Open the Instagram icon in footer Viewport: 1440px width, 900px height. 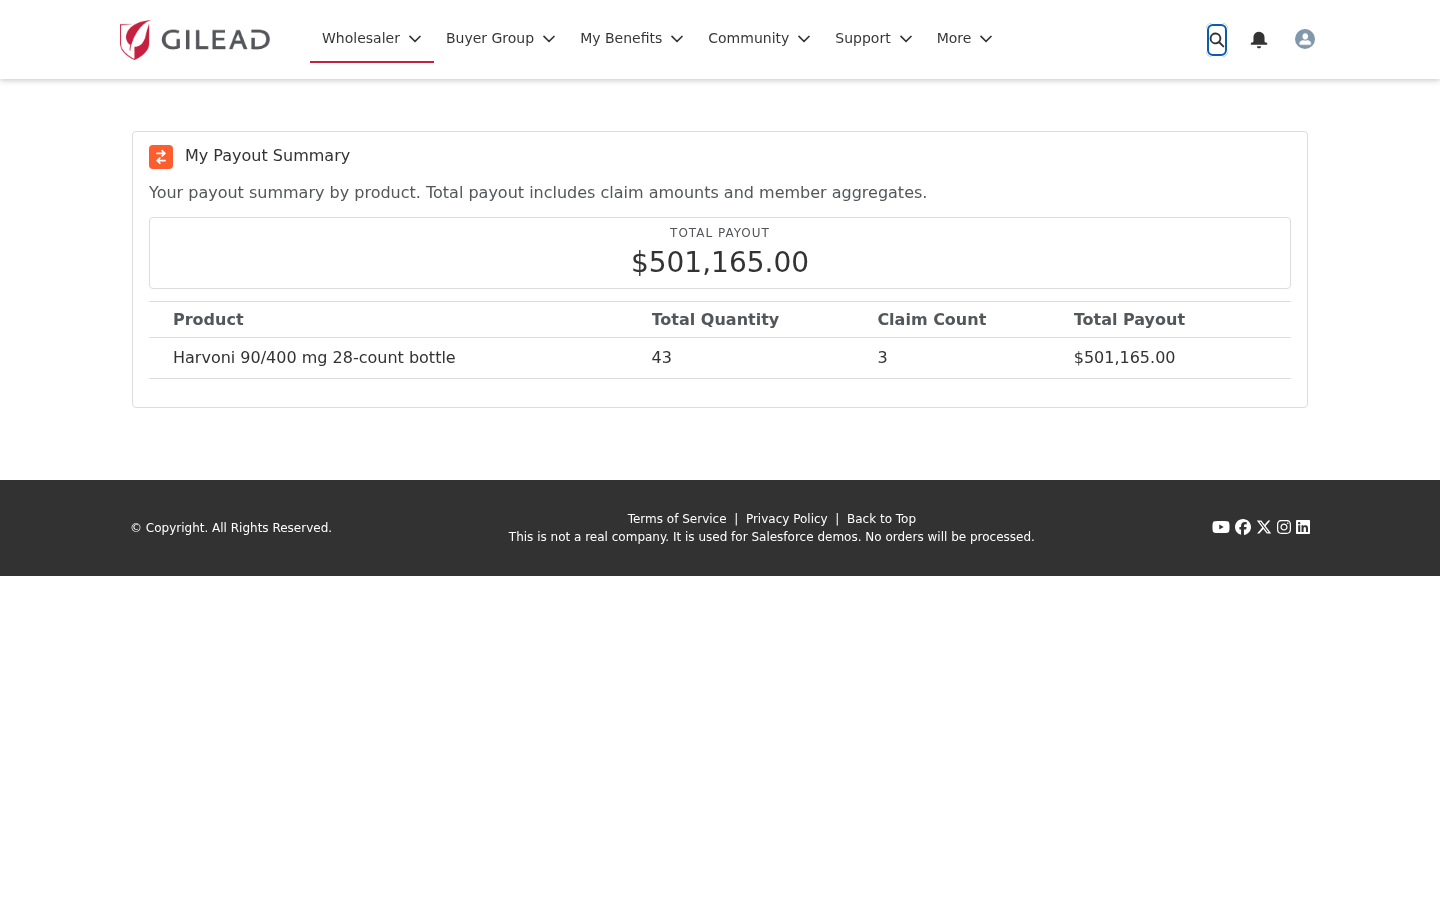pyautogui.click(x=1284, y=527)
